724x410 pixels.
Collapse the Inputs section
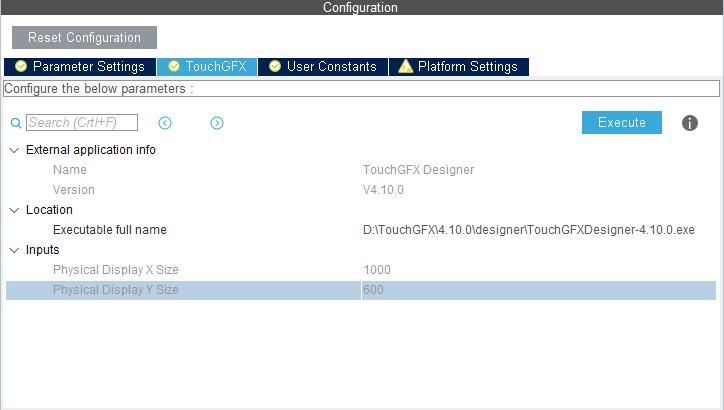pos(14,250)
